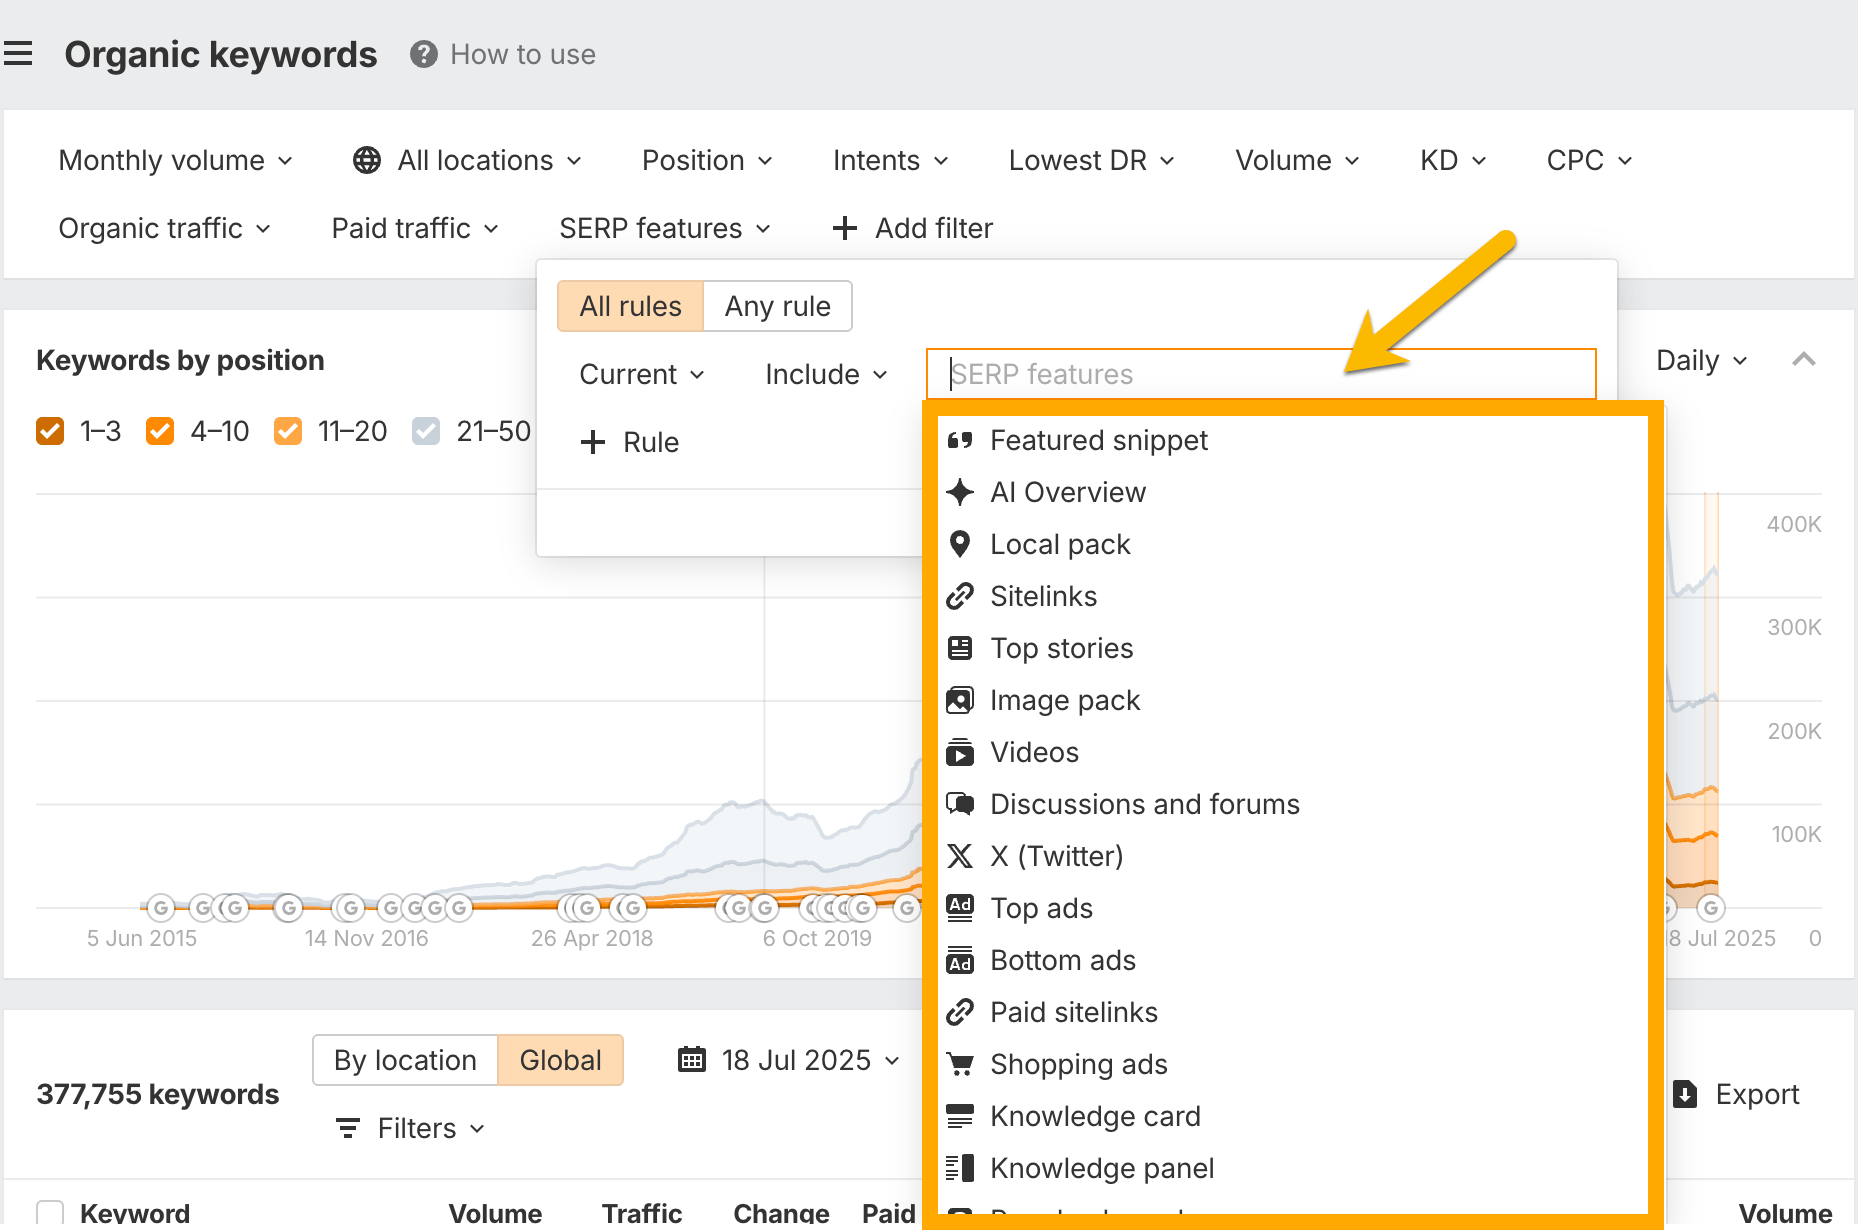Select the By location tab

pyautogui.click(x=405, y=1059)
